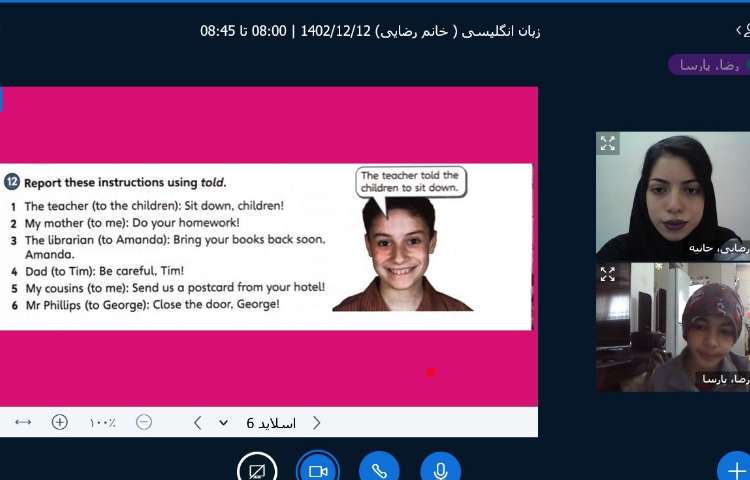Fullscreen the student's lower webcam video
This screenshot has width=750, height=480.
[x=608, y=273]
